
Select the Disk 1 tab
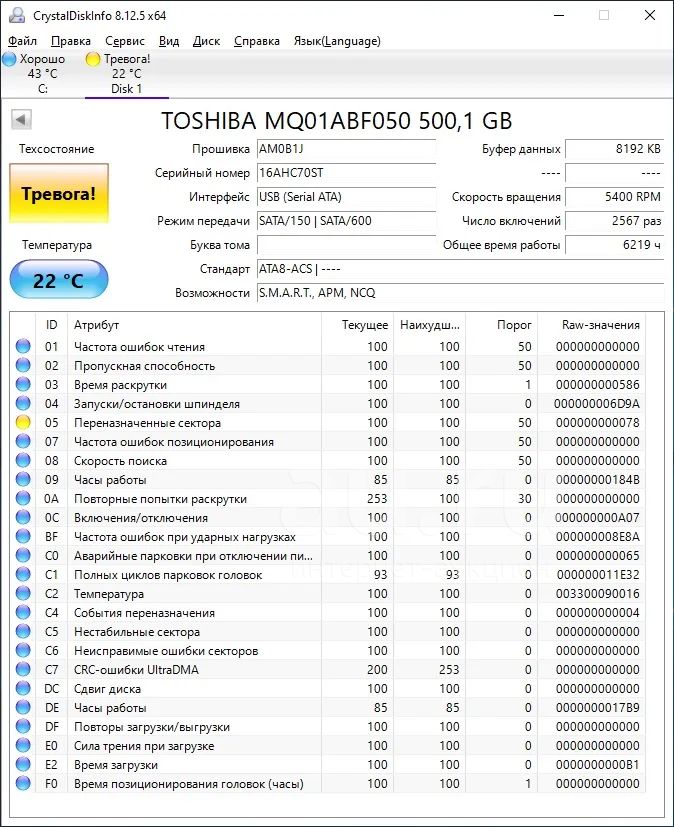(127, 74)
